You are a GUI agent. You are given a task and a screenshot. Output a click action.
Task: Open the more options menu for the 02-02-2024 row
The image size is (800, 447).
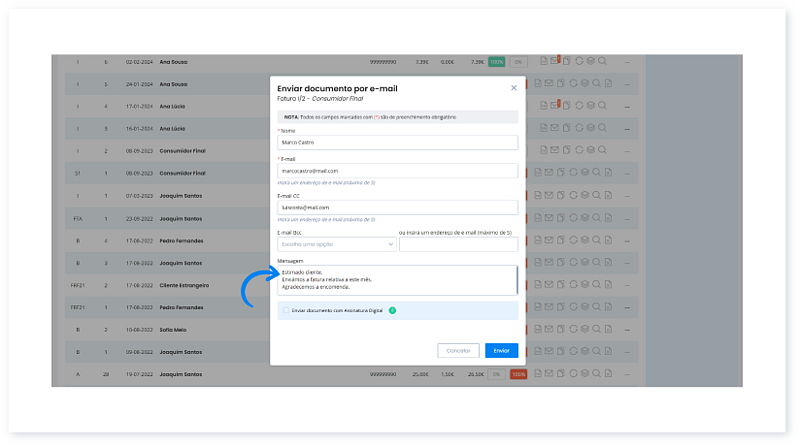point(628,62)
